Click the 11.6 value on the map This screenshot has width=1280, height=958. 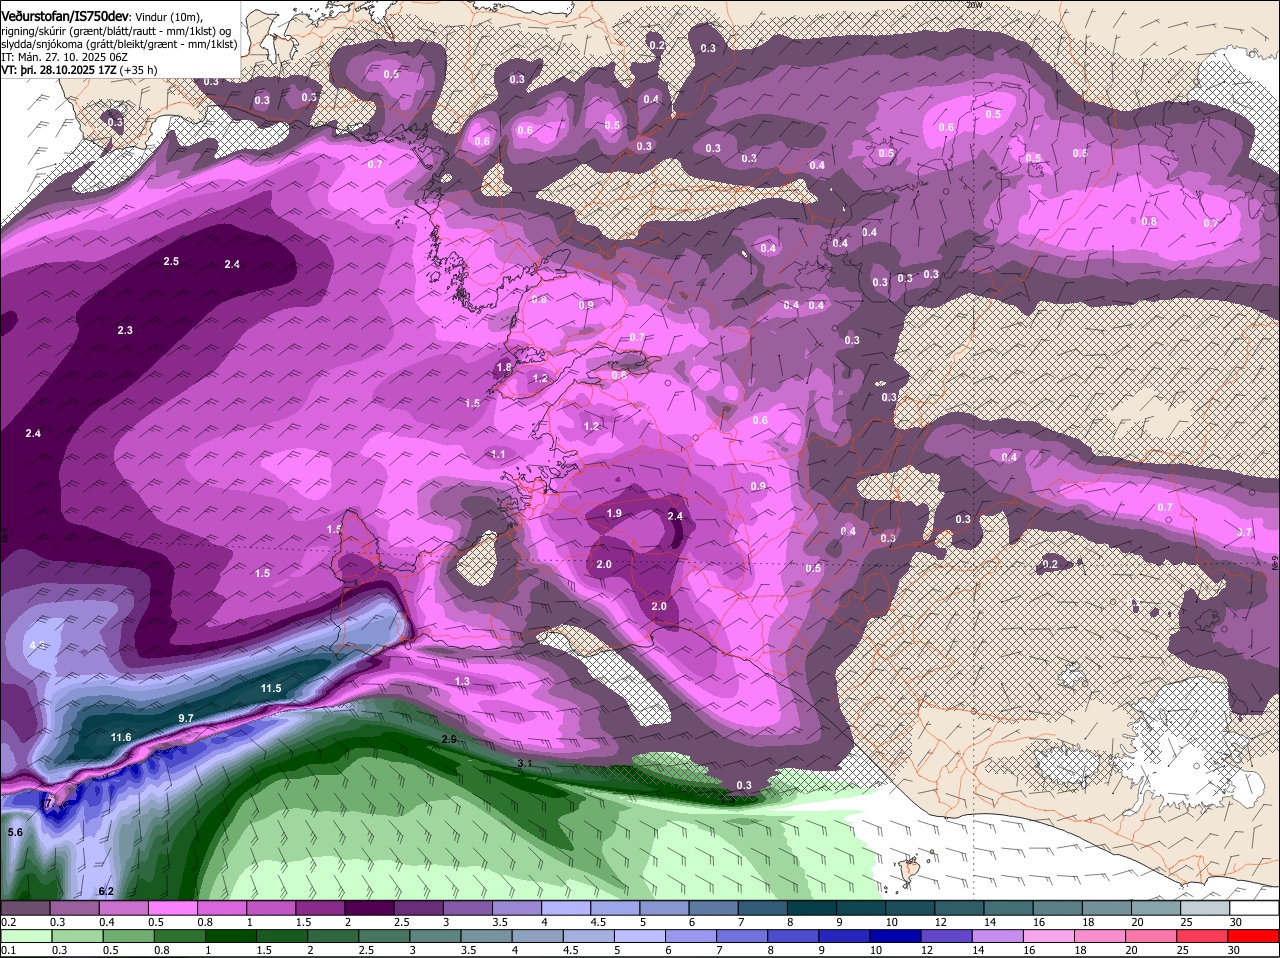[x=121, y=737]
